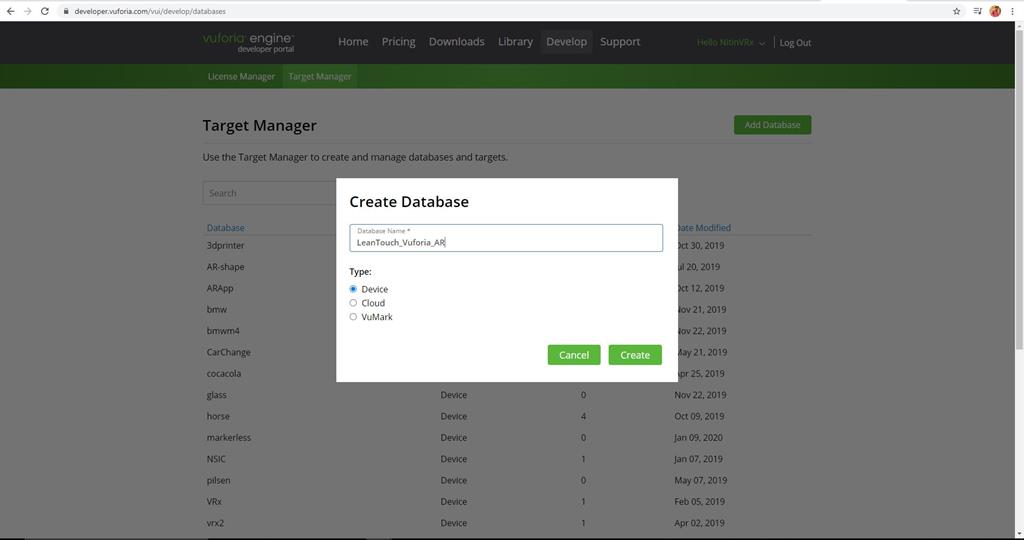This screenshot has height=540, width=1024.
Task: Open the Downloads nav item
Action: [x=456, y=42]
